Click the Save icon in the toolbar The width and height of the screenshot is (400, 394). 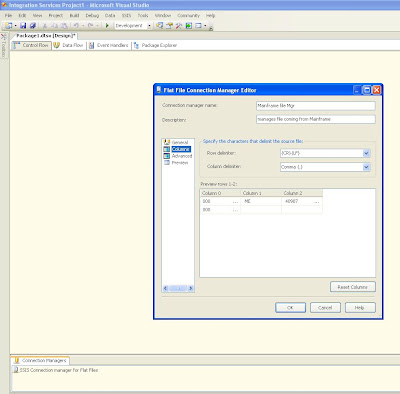point(23,25)
